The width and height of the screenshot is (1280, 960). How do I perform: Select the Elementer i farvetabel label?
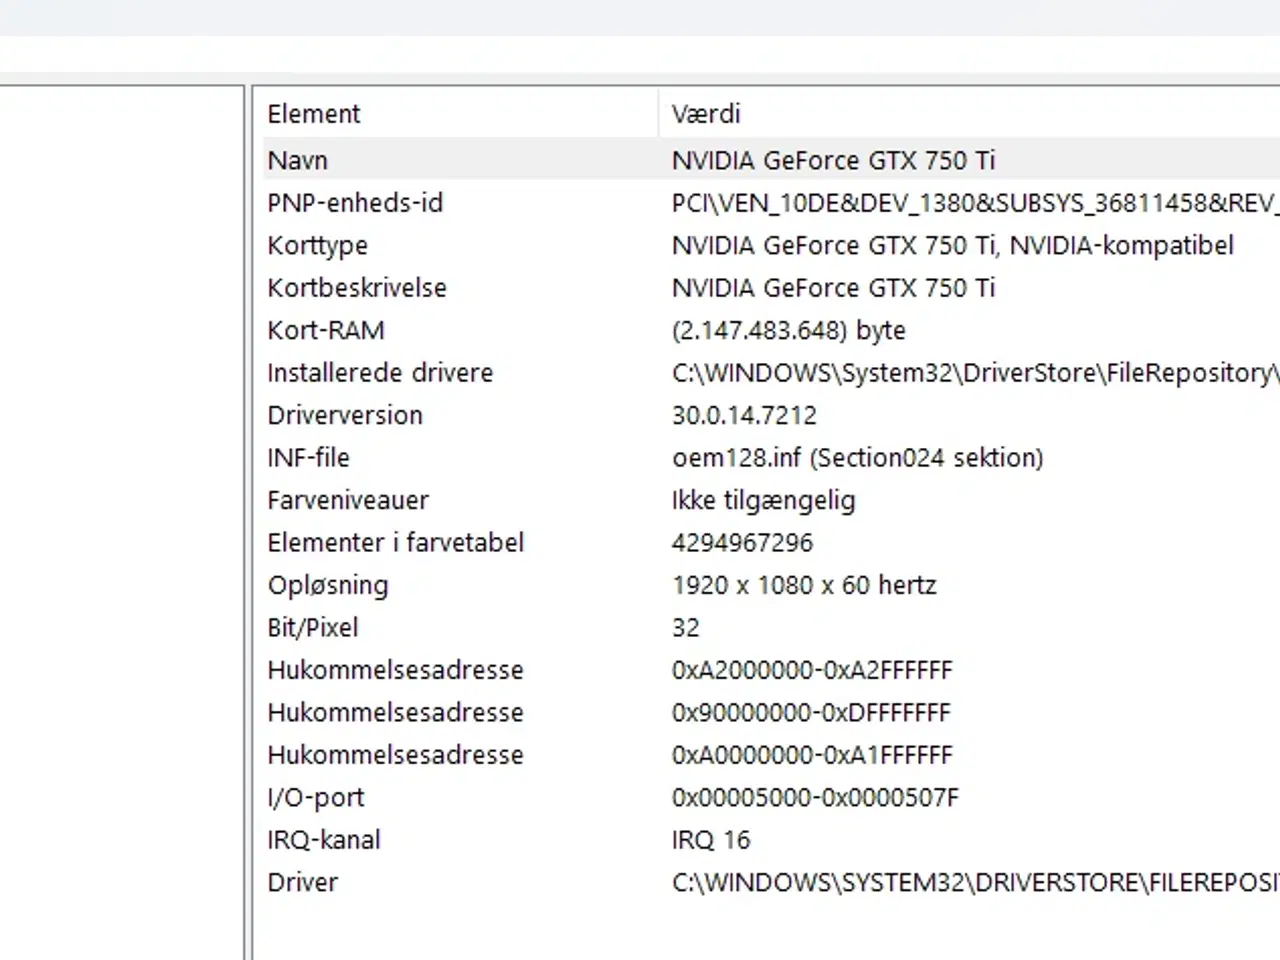click(x=395, y=543)
